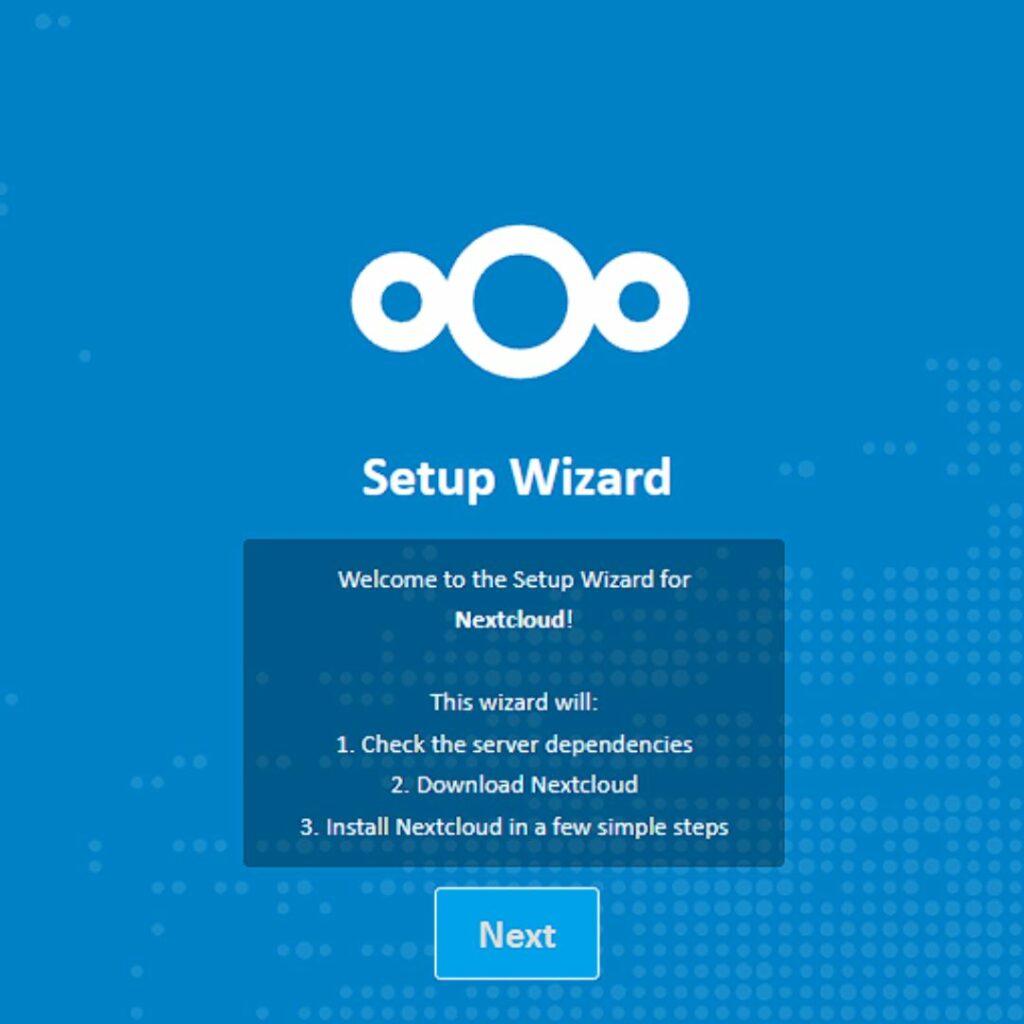Select the Setup Wizard heading
1024x1024 pixels.
pyautogui.click(x=517, y=477)
